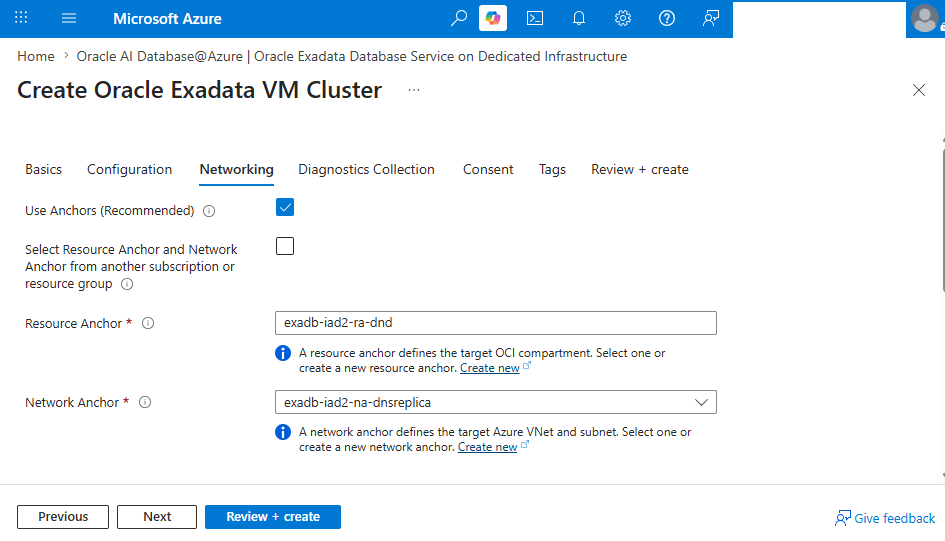Uncheck the Use Anchors checkbox
Viewport: 945px width, 541px height.
pyautogui.click(x=285, y=207)
